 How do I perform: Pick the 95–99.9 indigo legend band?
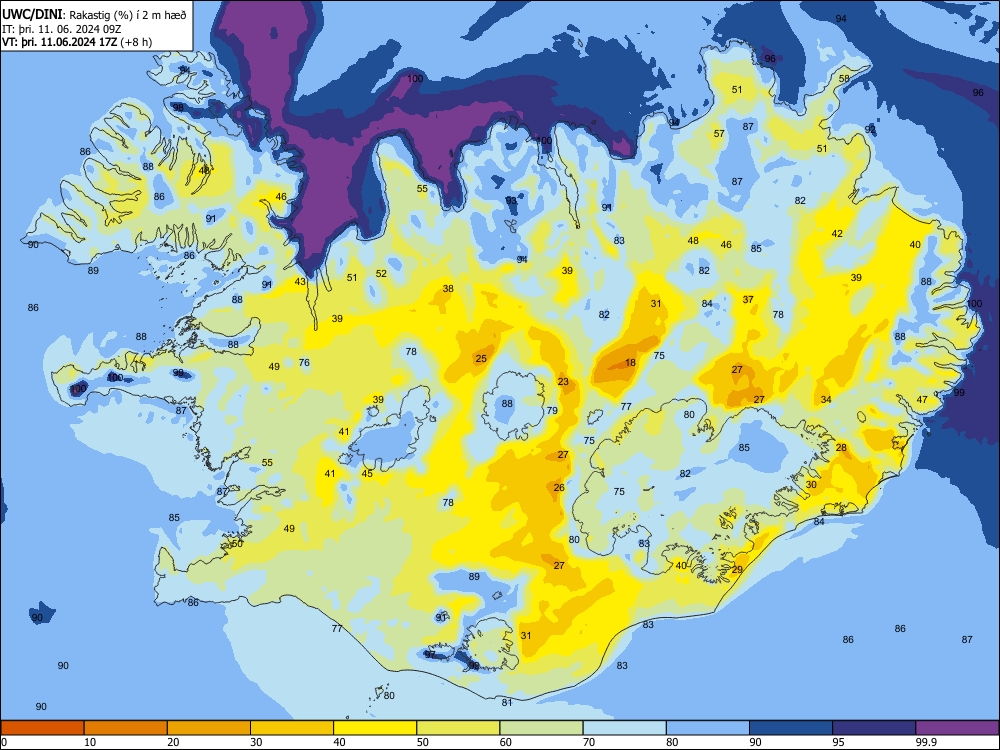click(x=874, y=728)
